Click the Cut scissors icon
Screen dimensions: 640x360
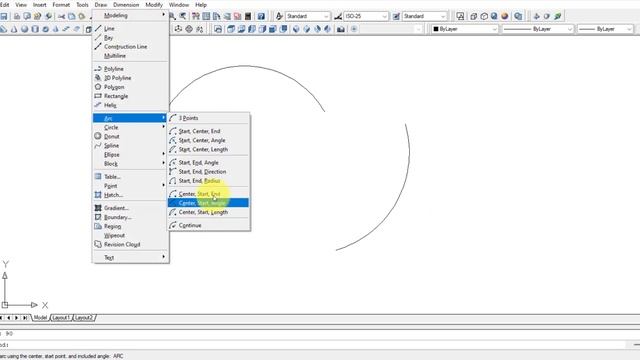click(61, 16)
